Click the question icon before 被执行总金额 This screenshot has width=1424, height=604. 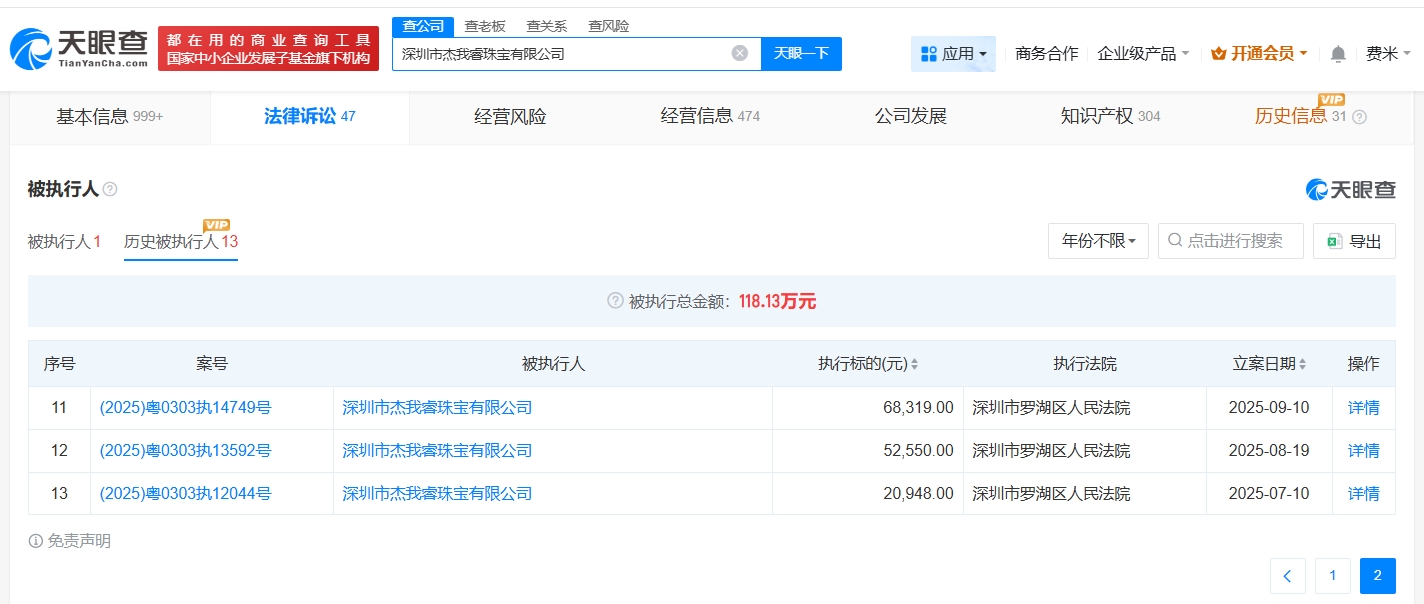(x=615, y=301)
